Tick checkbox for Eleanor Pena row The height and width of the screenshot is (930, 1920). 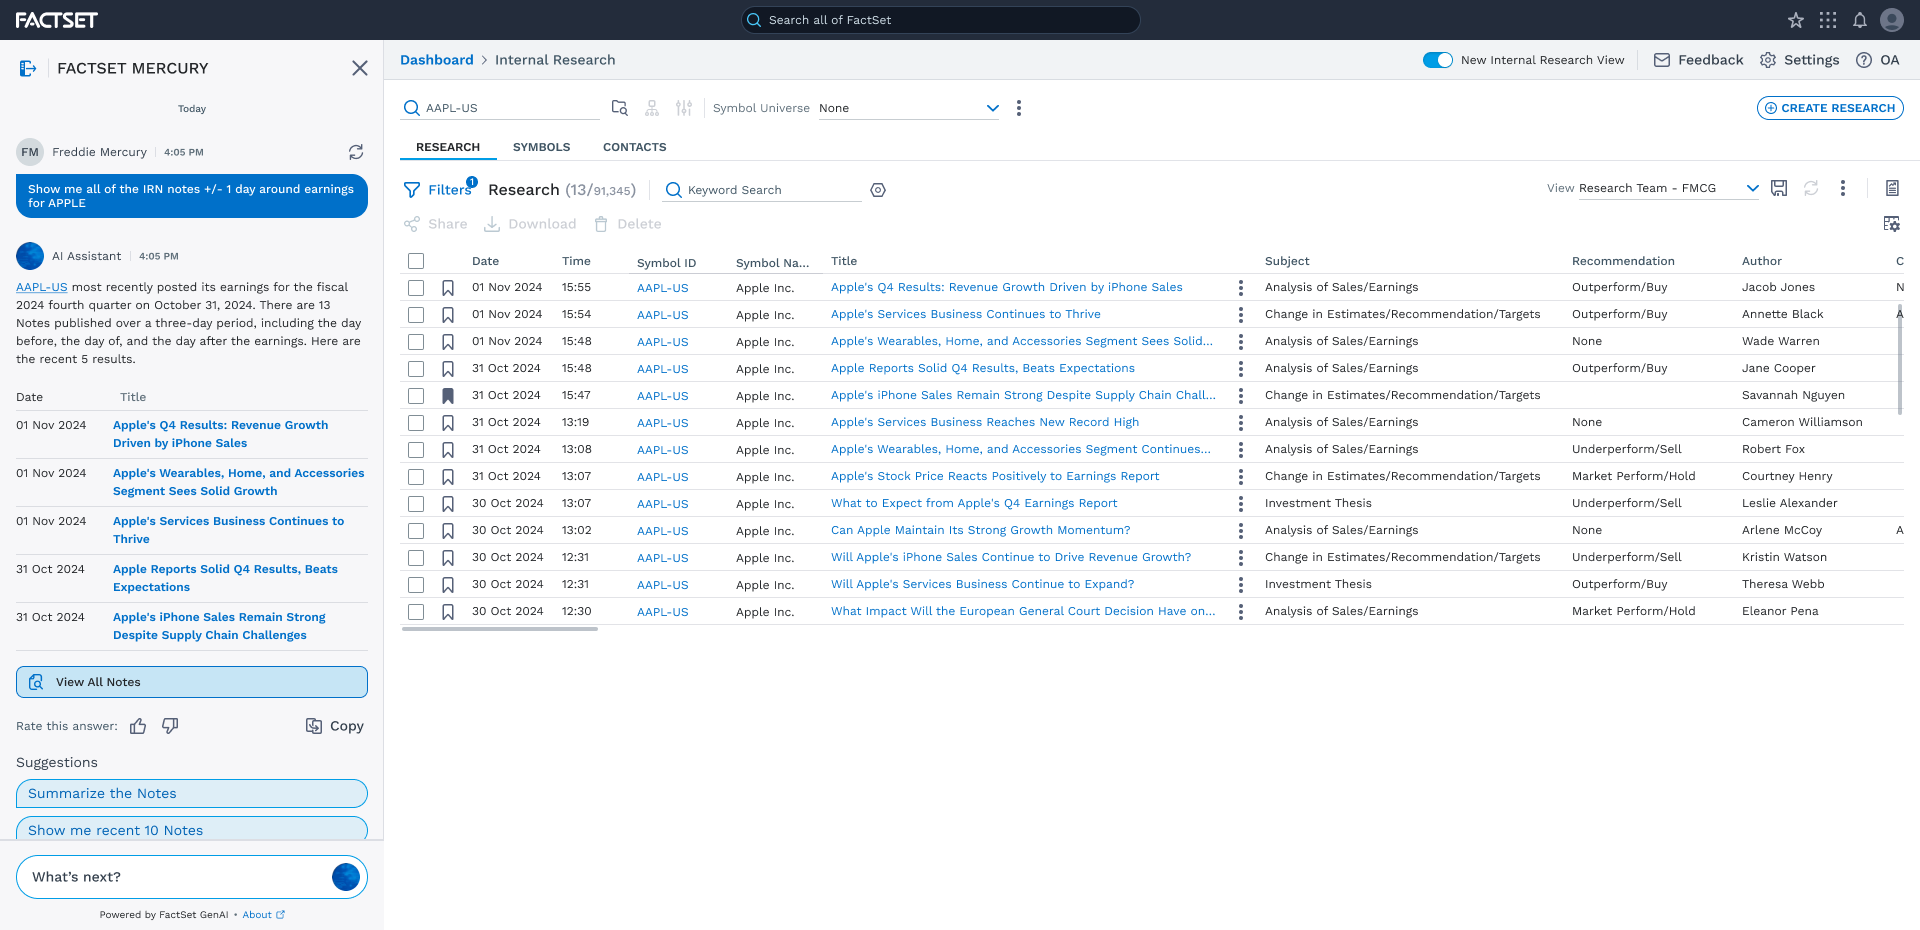pyautogui.click(x=416, y=612)
